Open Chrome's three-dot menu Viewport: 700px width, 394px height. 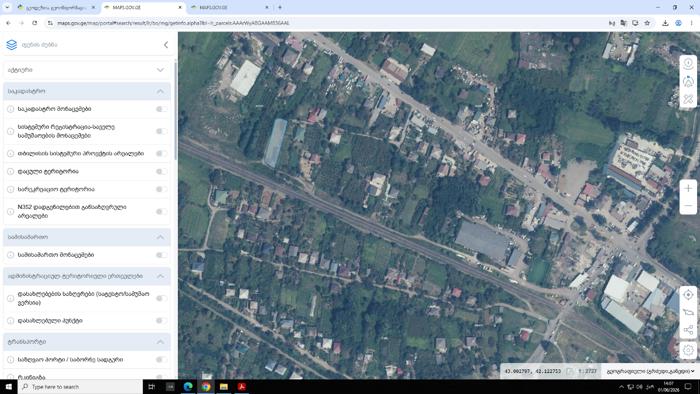(x=692, y=23)
